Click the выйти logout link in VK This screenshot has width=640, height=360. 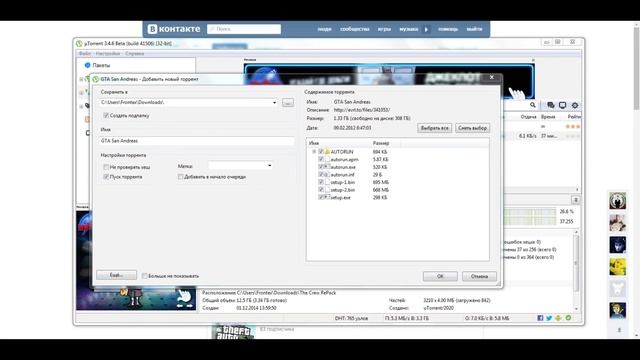(x=474, y=29)
